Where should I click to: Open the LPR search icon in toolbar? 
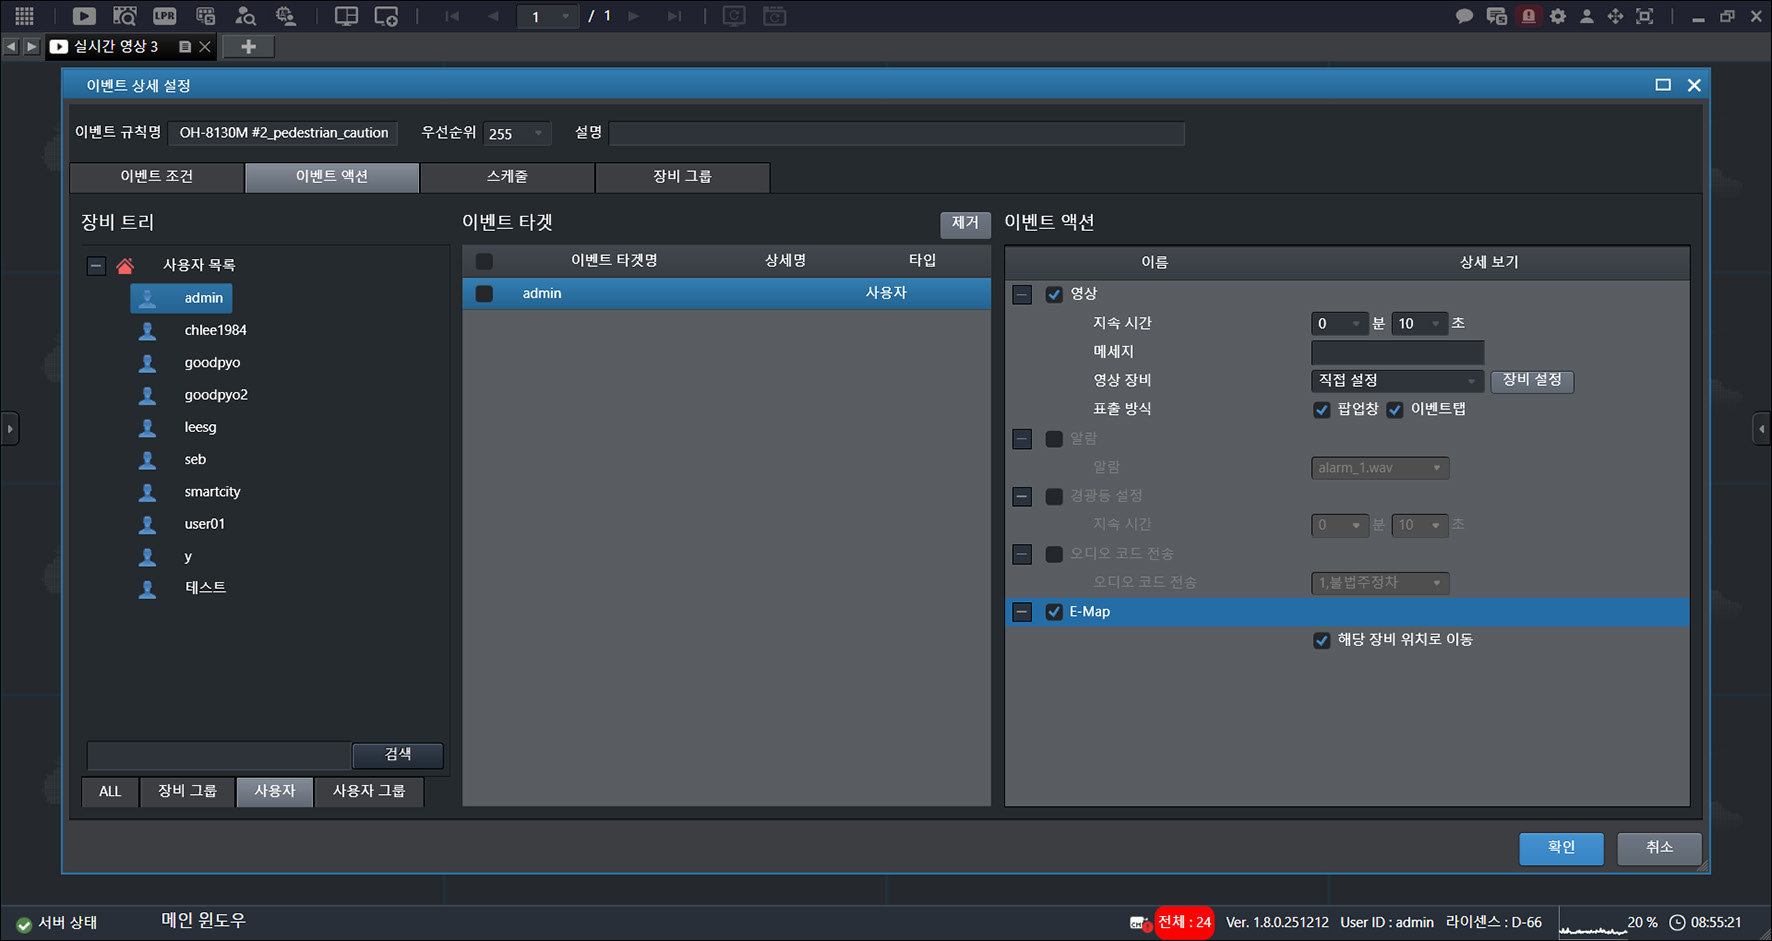[x=164, y=16]
